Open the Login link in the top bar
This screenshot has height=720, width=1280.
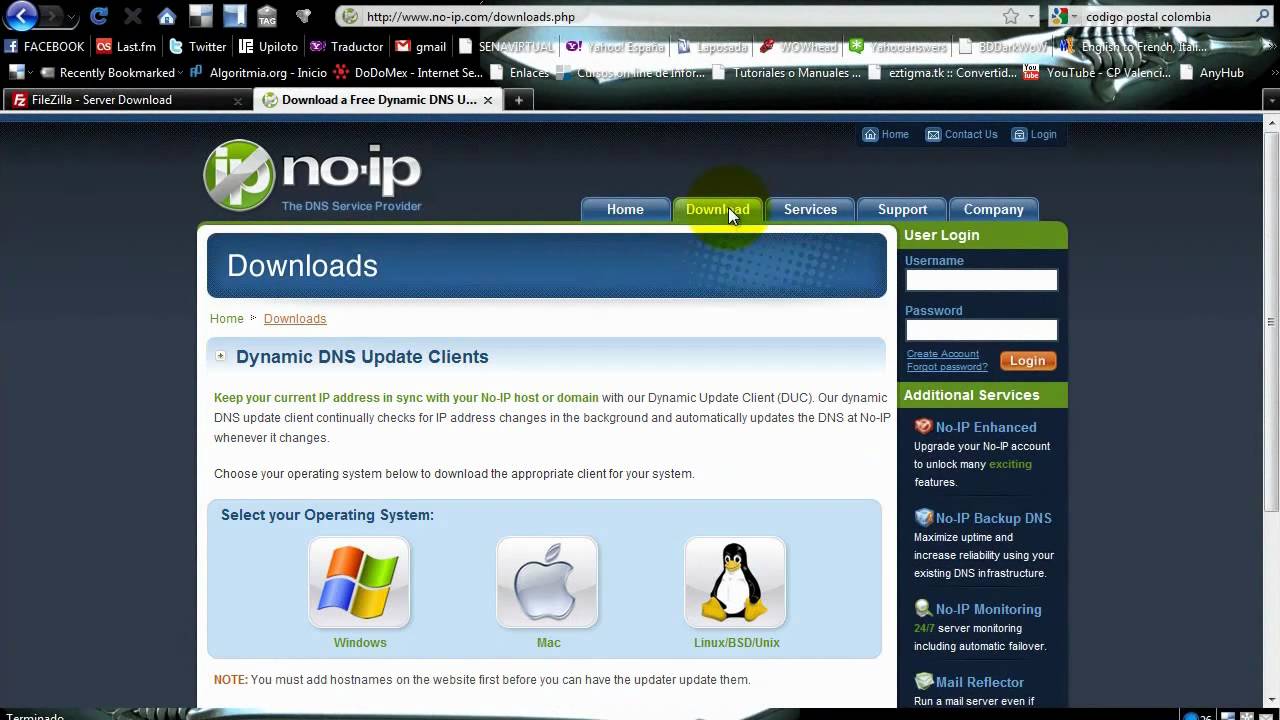pyautogui.click(x=1034, y=134)
